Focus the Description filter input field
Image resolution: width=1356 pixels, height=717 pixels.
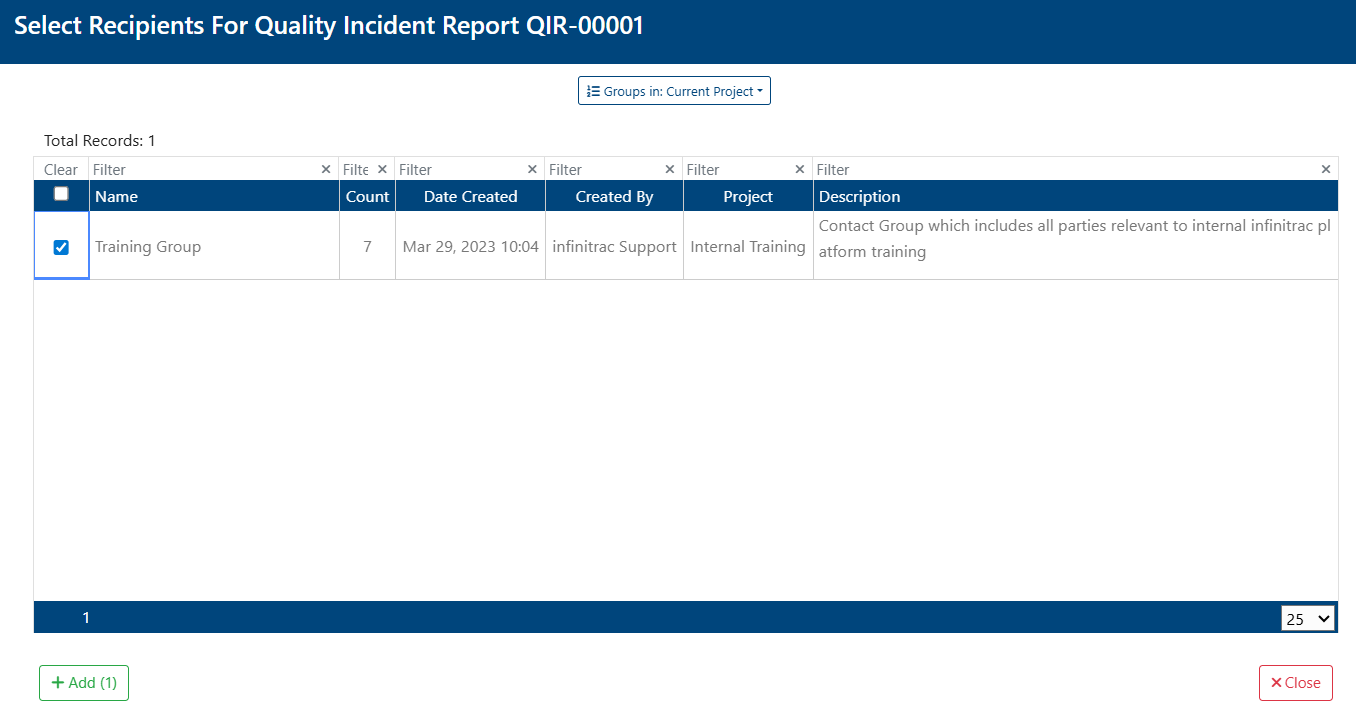(1067, 170)
